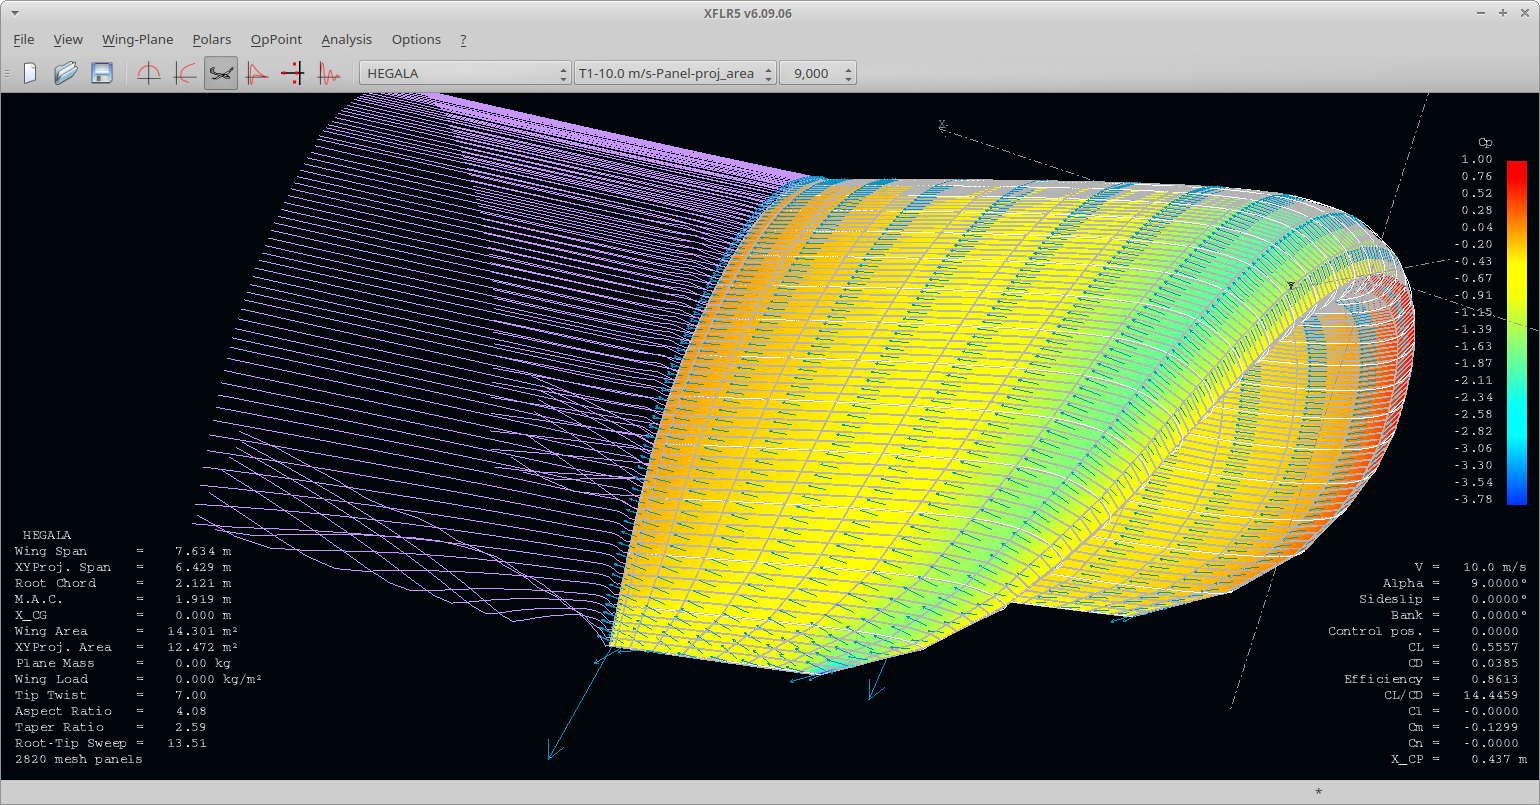Image resolution: width=1540 pixels, height=805 pixels.
Task: Open the stability root locus view icon
Action: 293,73
